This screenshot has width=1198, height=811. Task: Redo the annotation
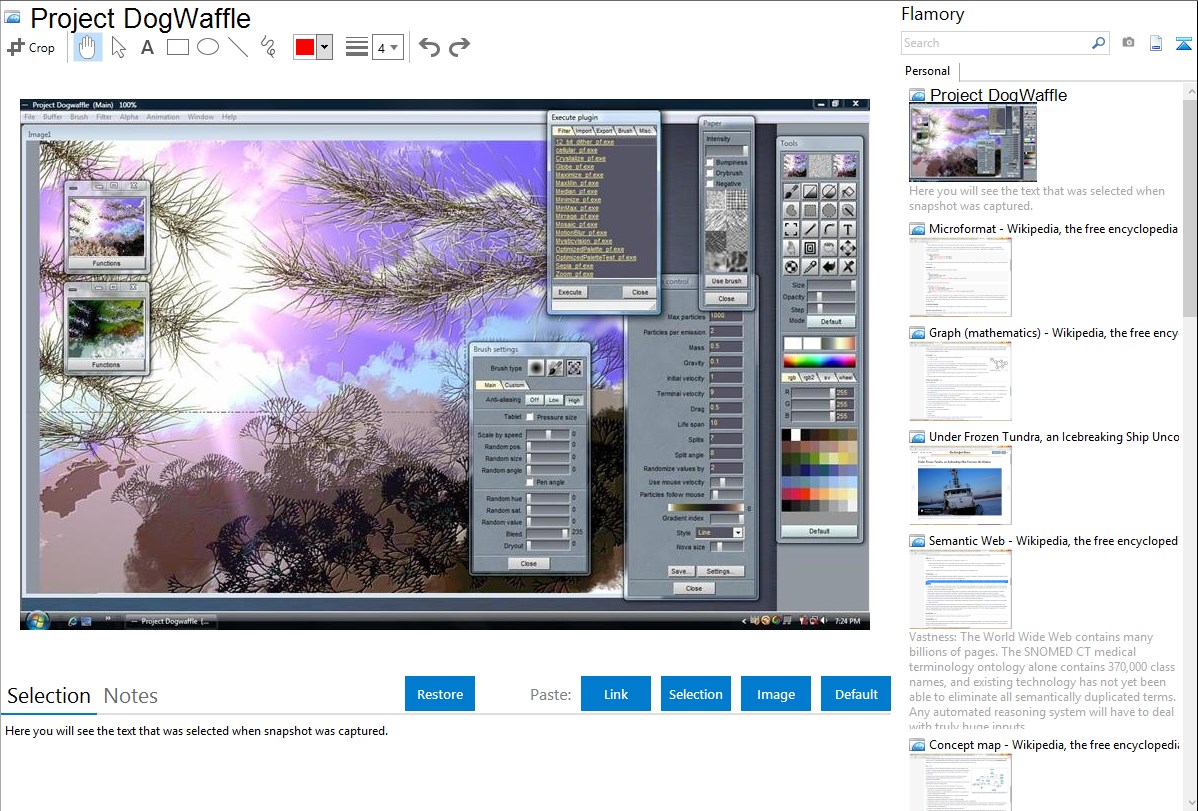click(459, 47)
